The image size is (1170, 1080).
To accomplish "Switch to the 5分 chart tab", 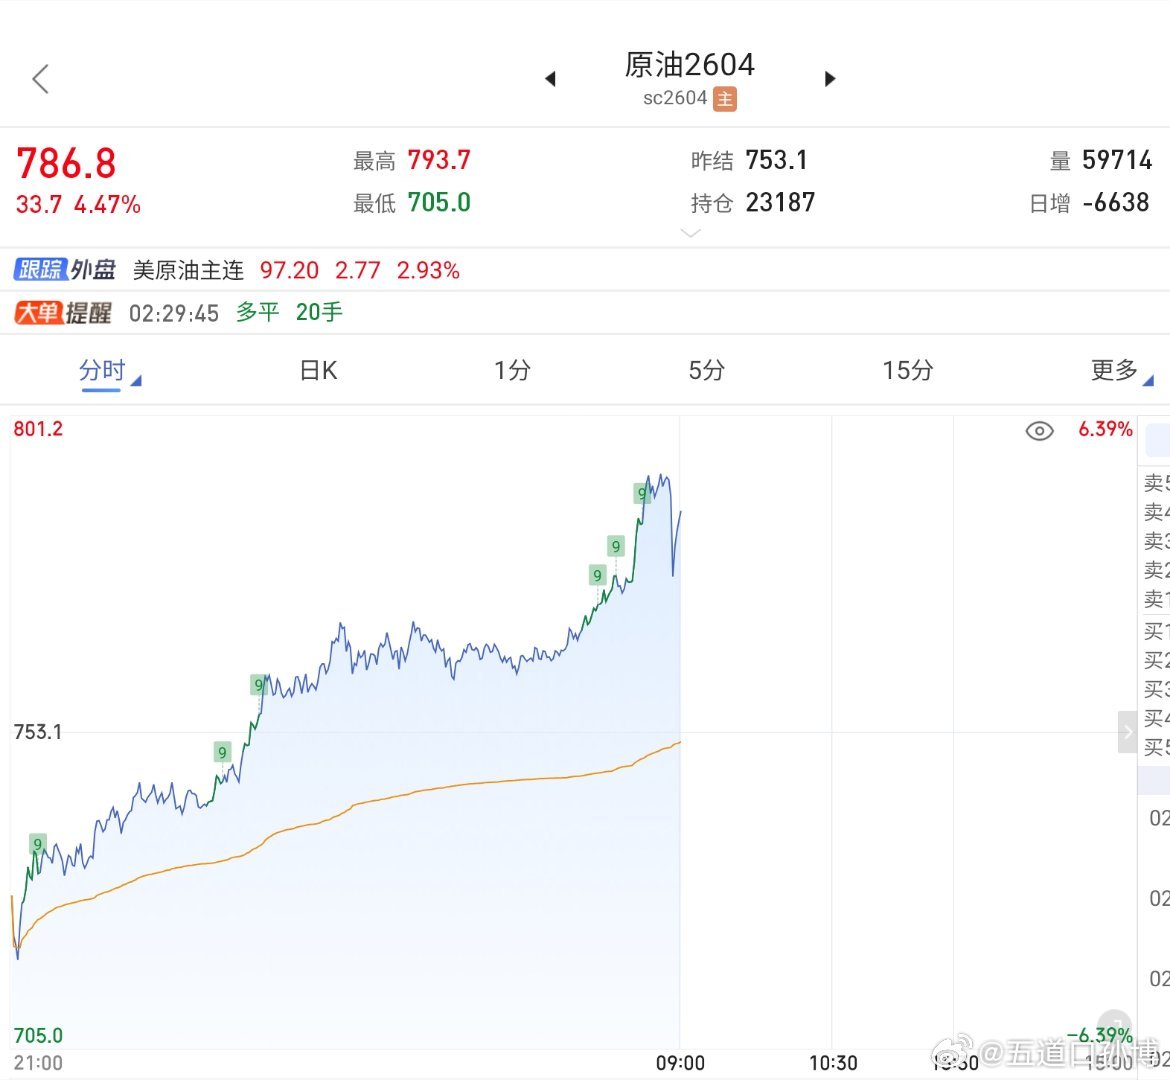I will 706,371.
